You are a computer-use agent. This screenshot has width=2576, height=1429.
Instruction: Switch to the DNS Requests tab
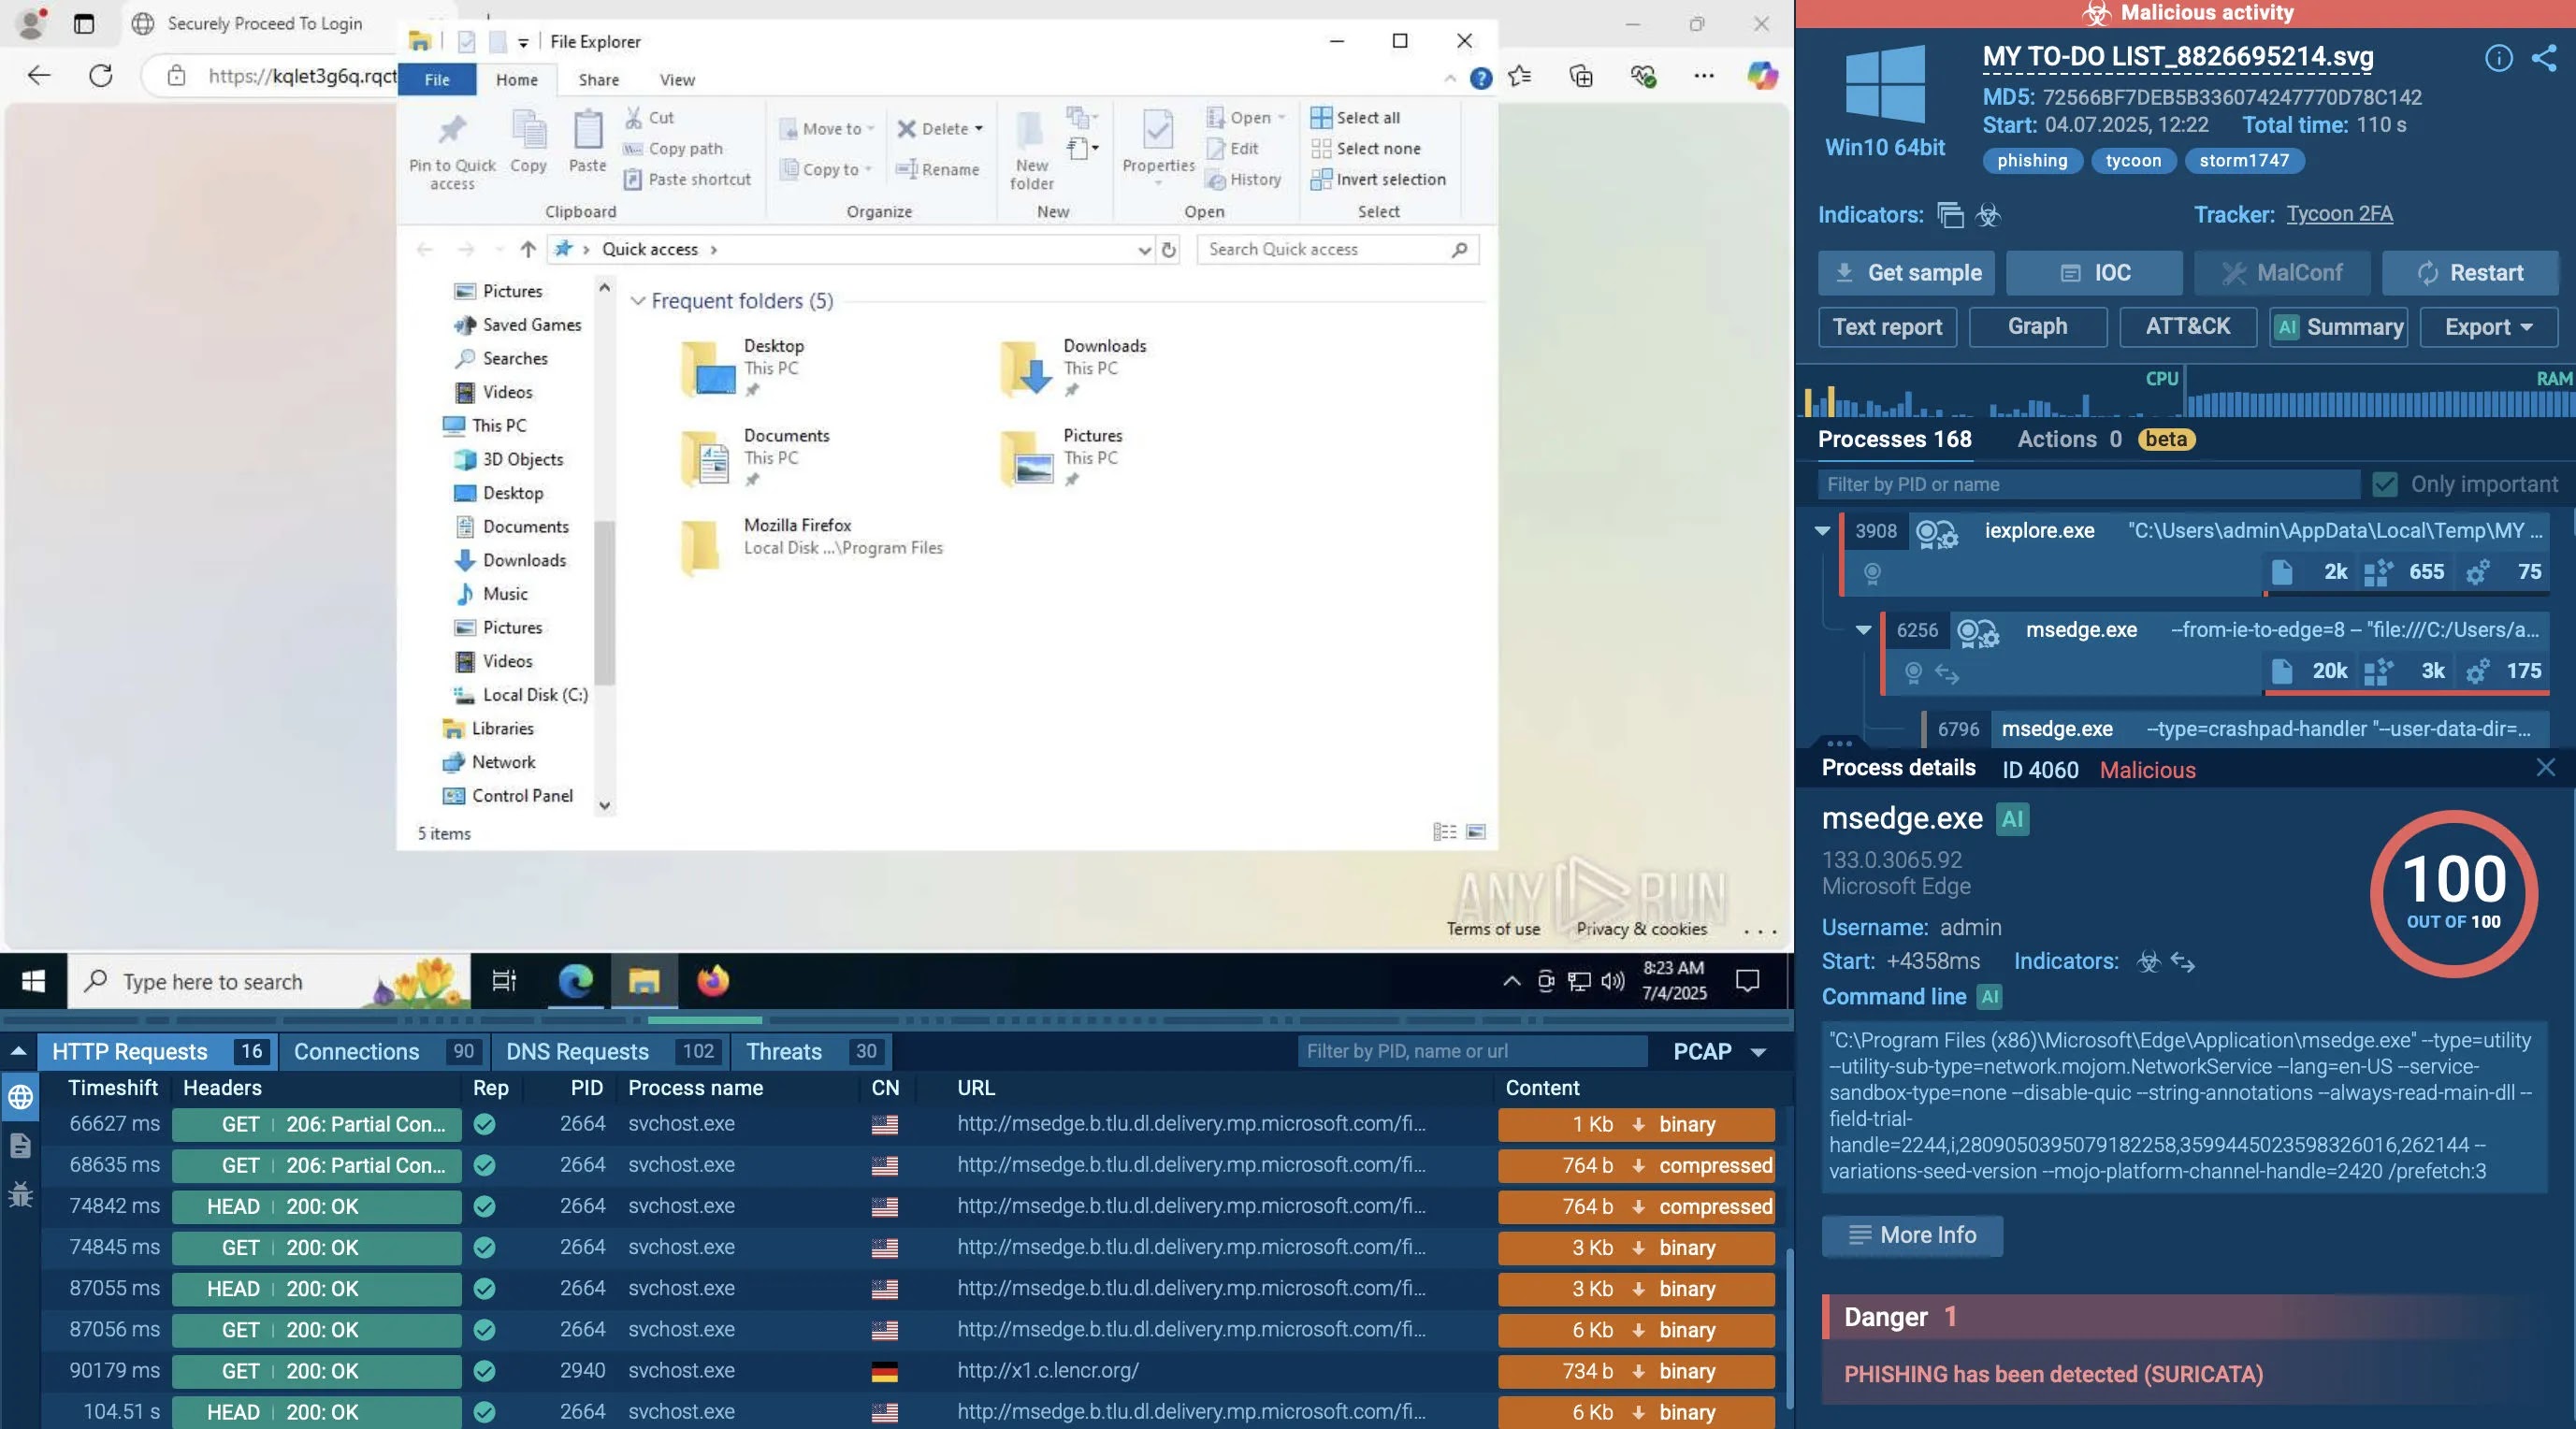coord(611,1052)
